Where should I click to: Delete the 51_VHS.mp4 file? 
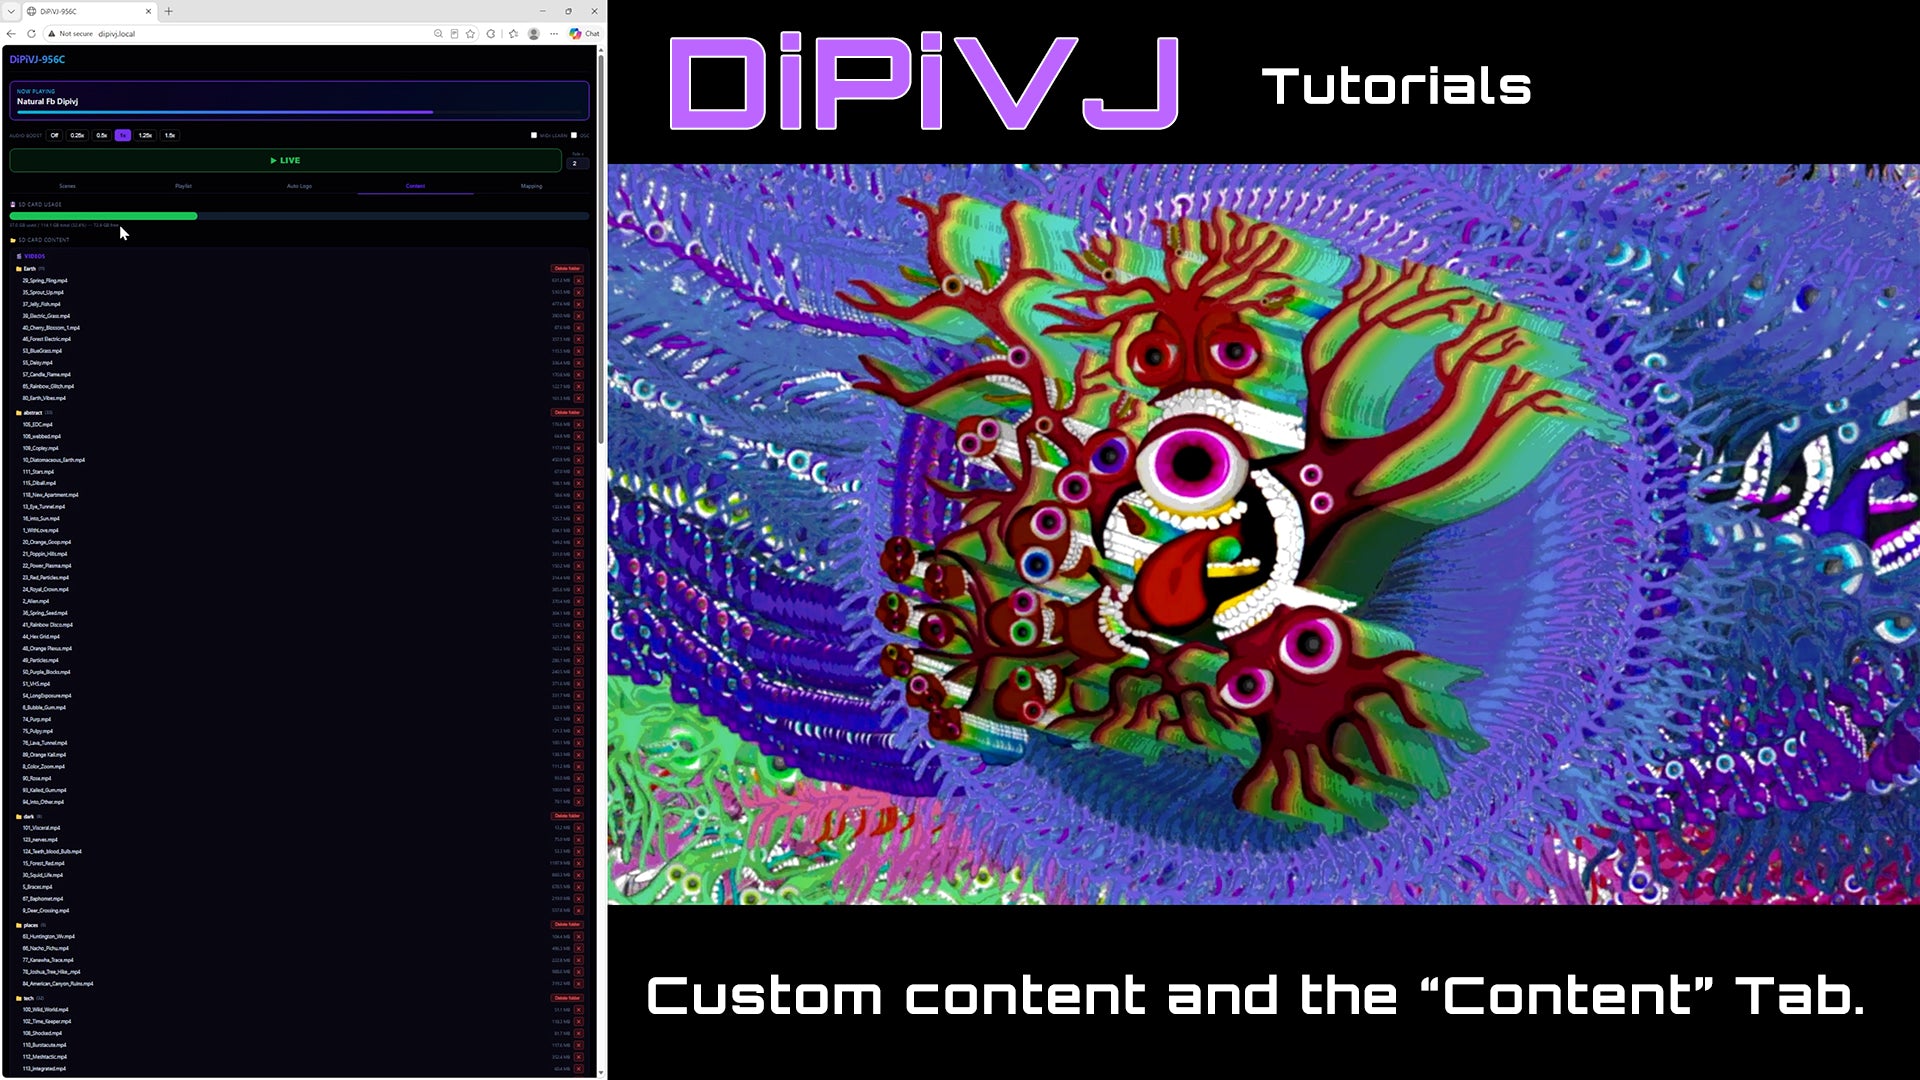(x=578, y=684)
